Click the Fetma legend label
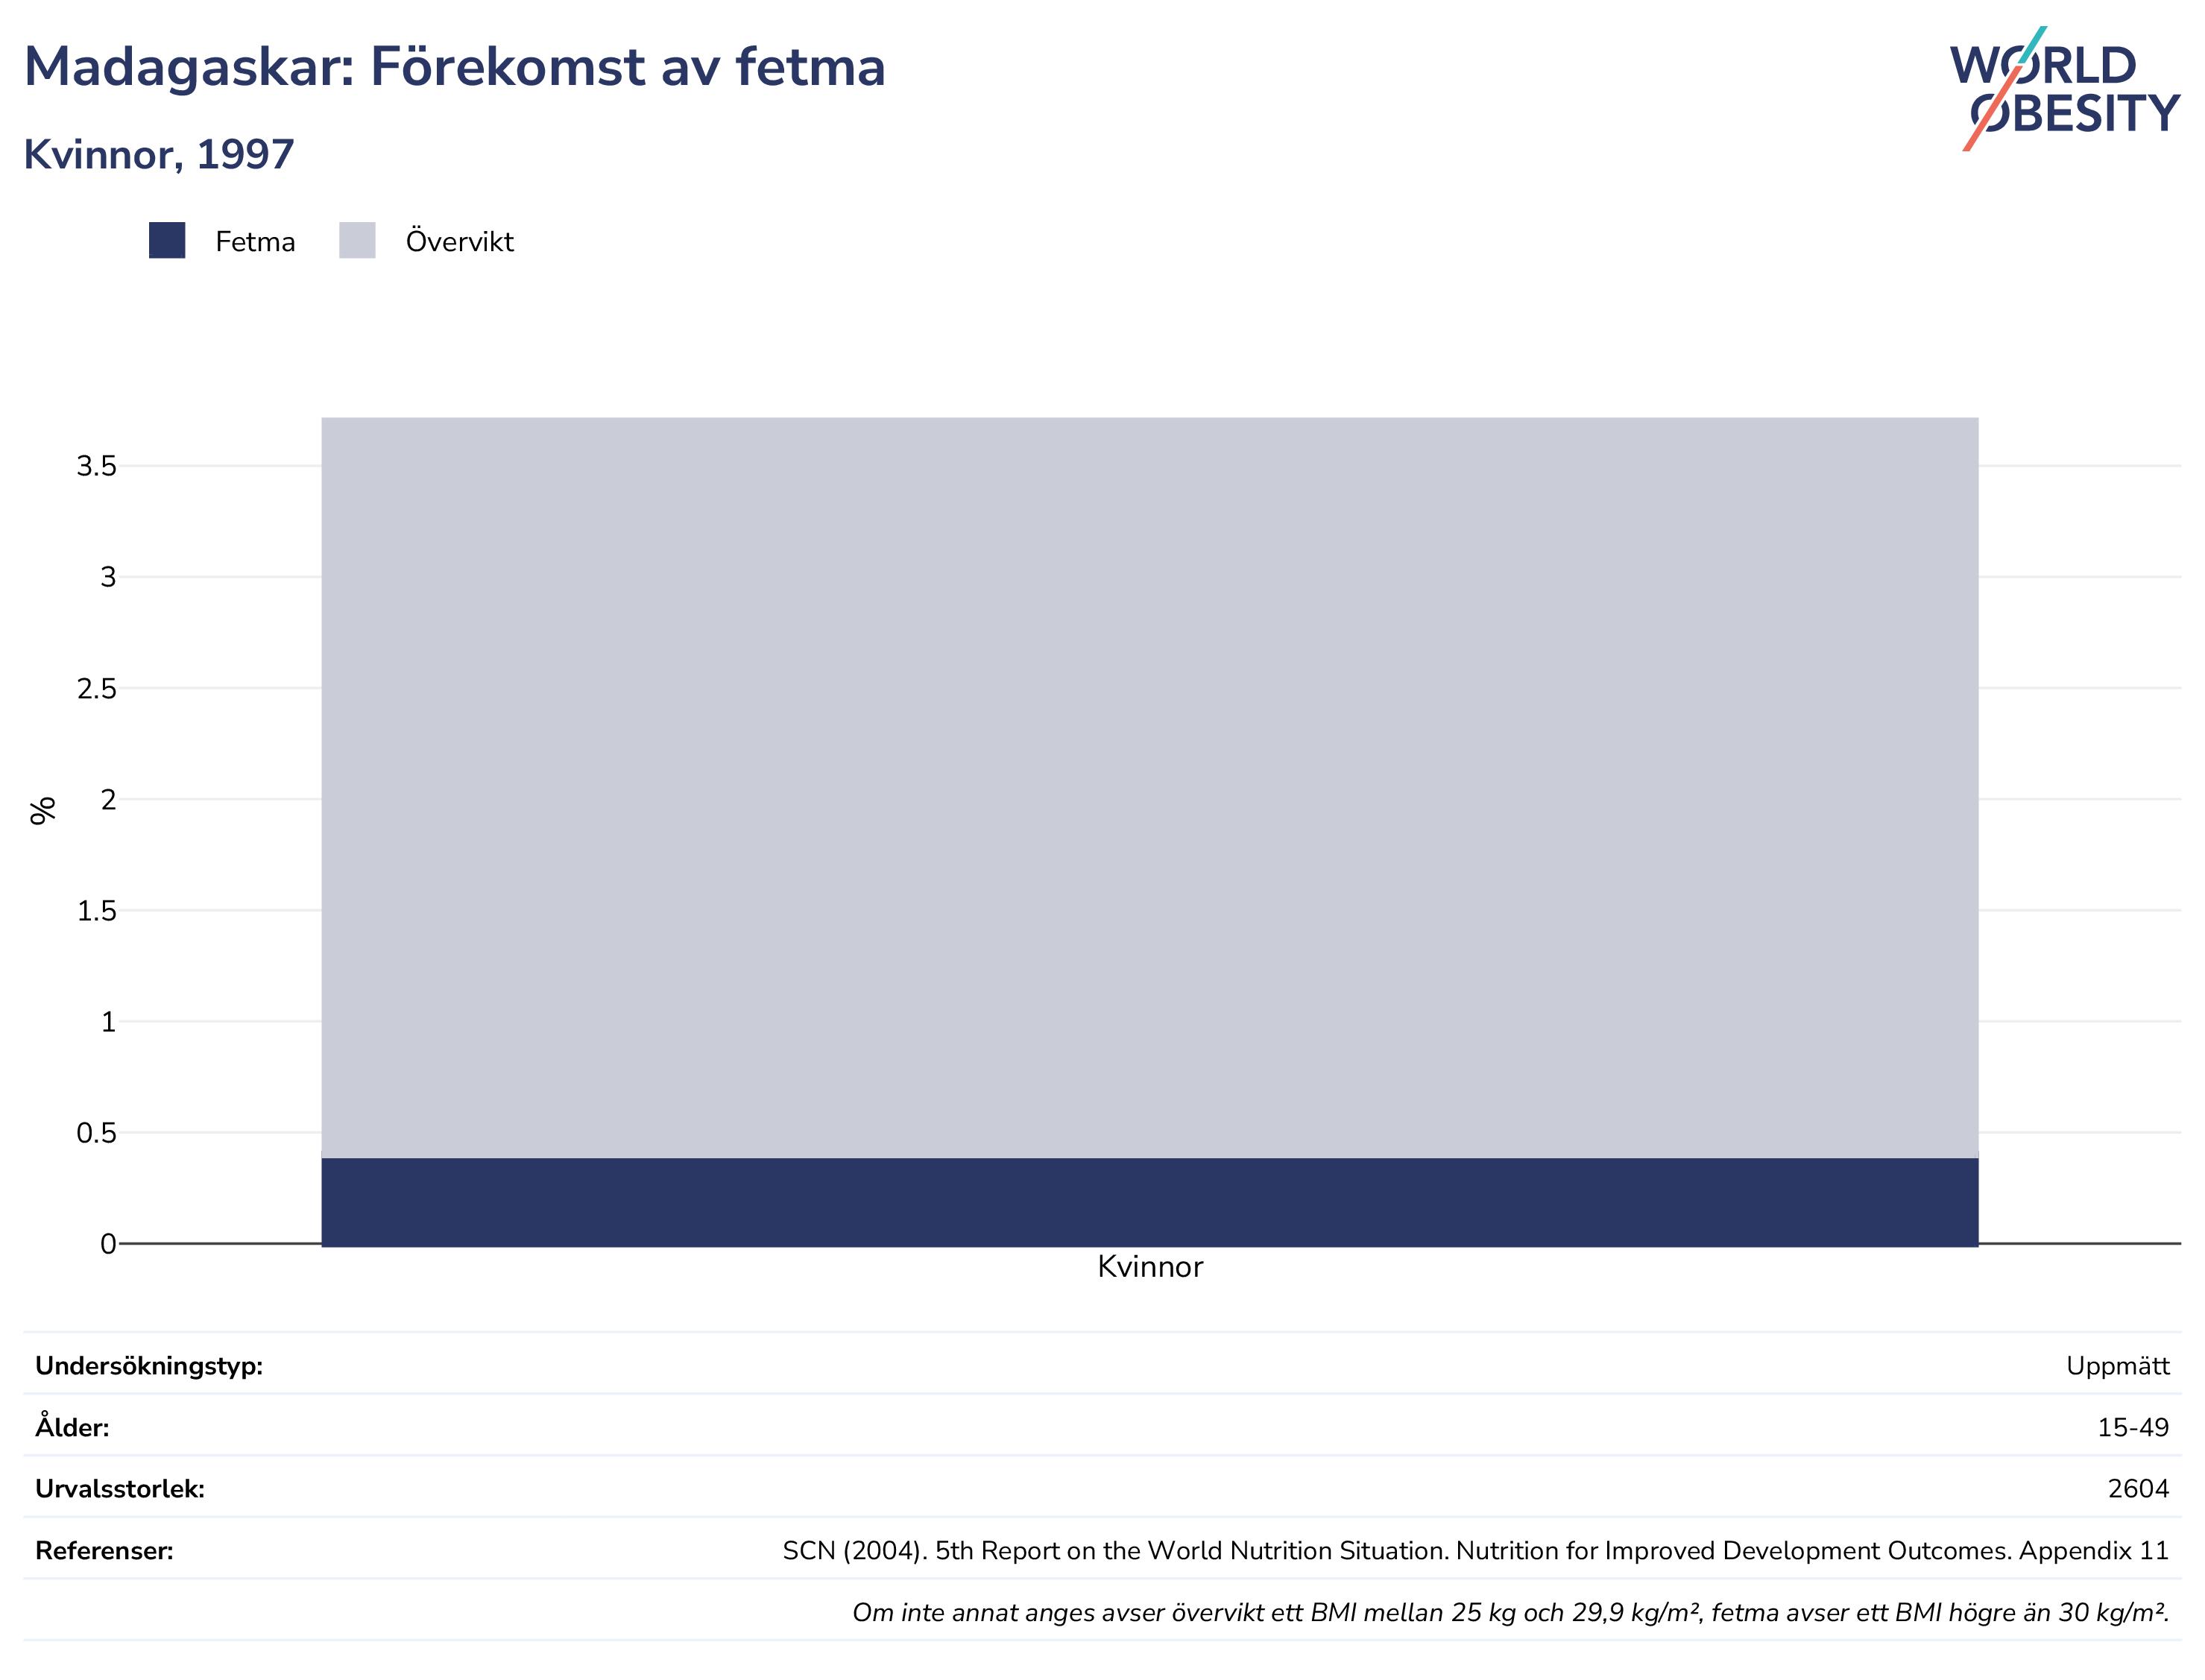The image size is (2205, 1680). [255, 242]
